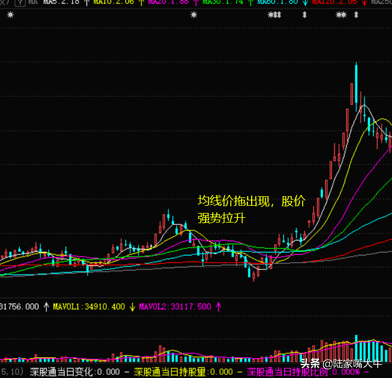
Task: Select the tall cyan candlestick at the price peak
Action: [x=356, y=86]
